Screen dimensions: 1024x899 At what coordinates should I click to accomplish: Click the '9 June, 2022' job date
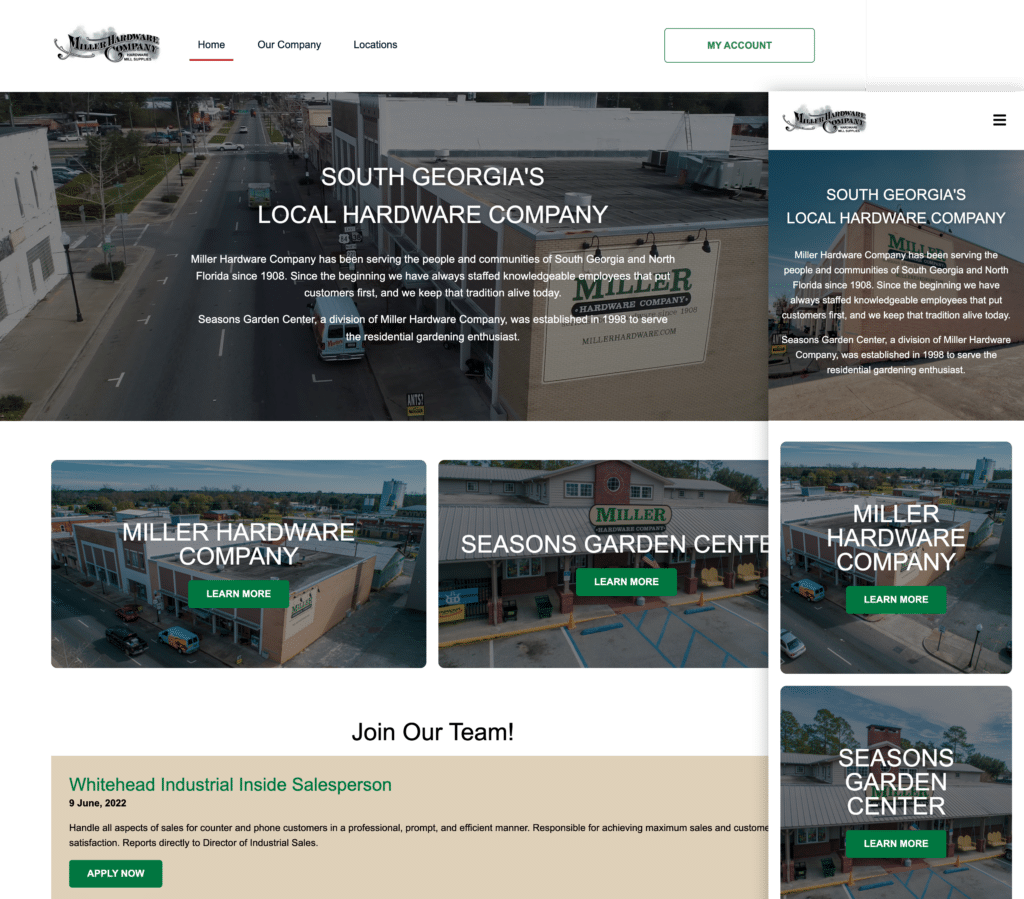tap(97, 803)
